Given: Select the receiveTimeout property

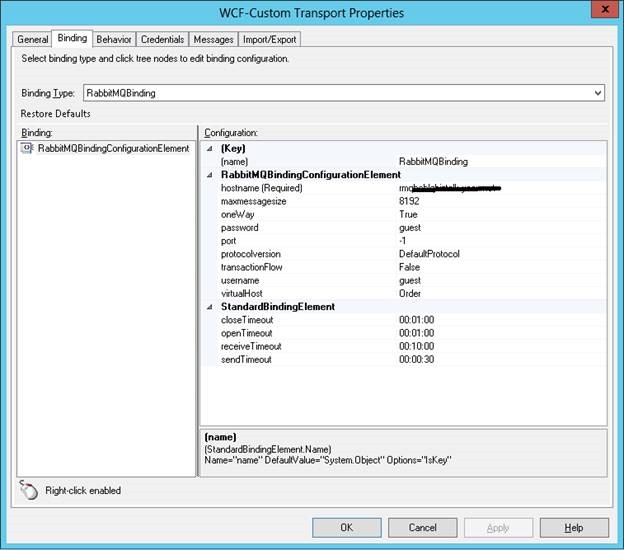Looking at the screenshot, I should coord(251,346).
